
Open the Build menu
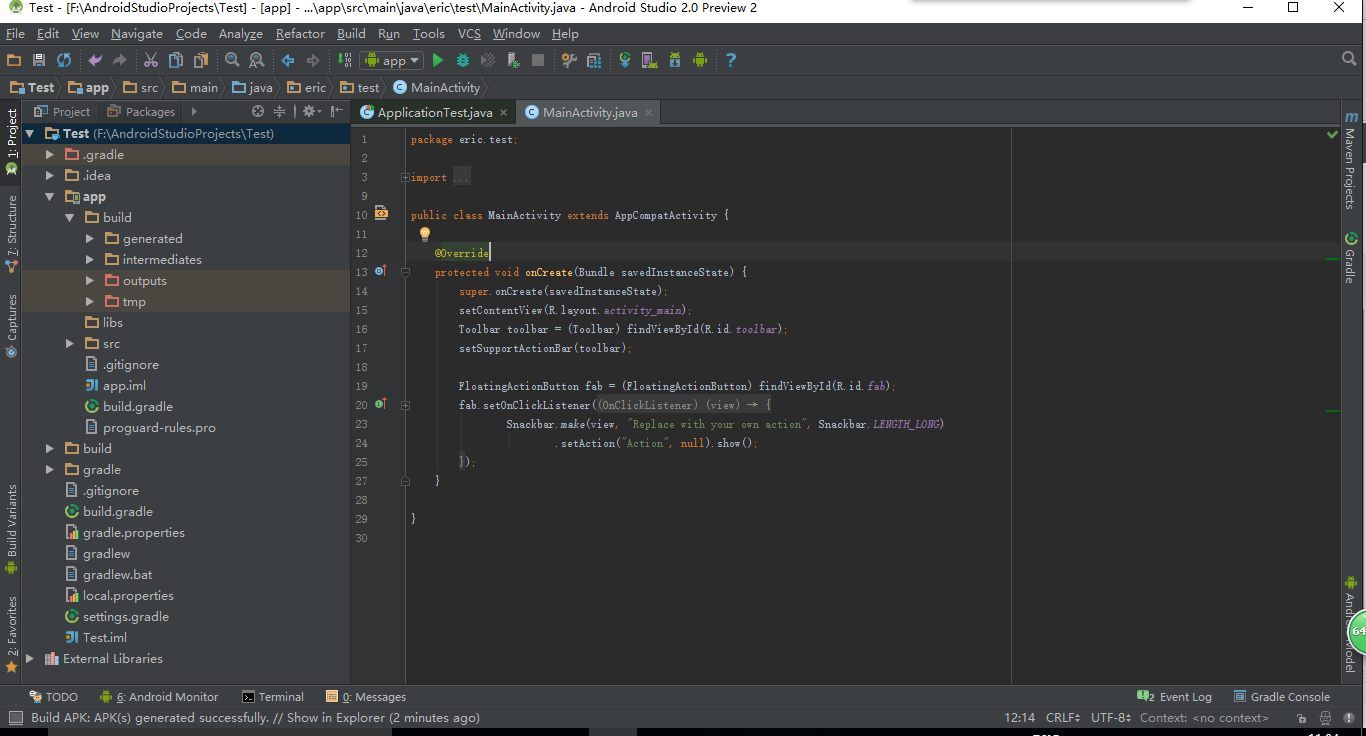351,33
